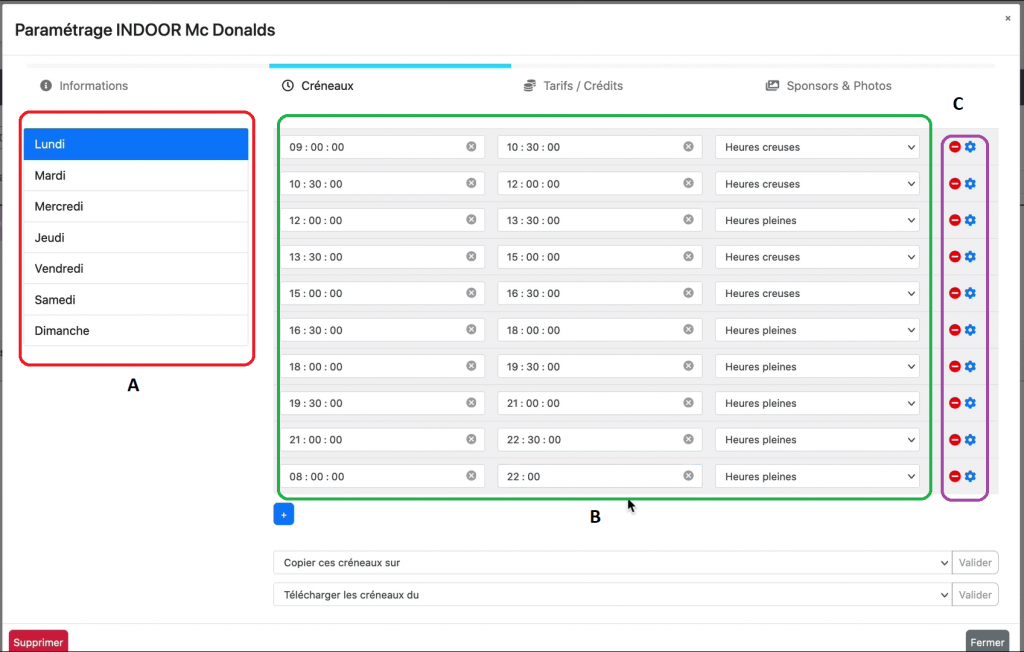The image size is (1024, 652).
Task: Delete the slot starting at 08:00:00
Action: click(955, 476)
